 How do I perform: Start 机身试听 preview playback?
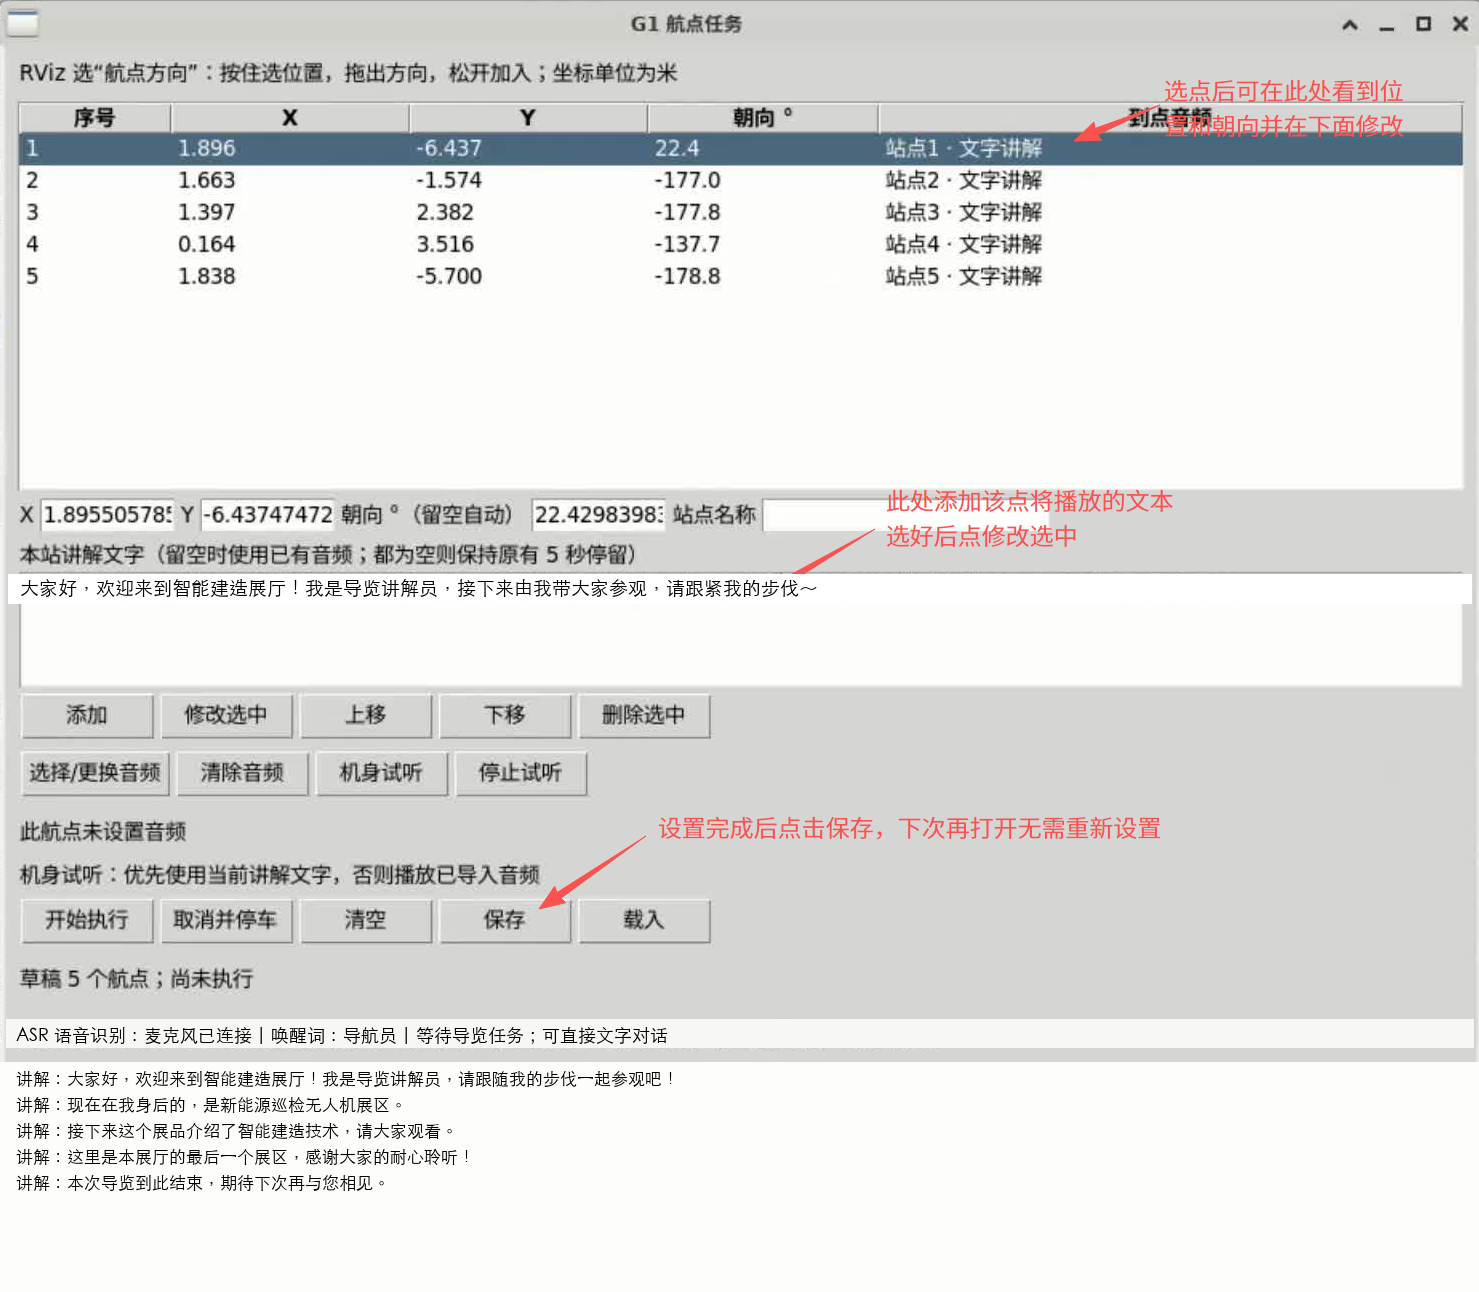381,773
